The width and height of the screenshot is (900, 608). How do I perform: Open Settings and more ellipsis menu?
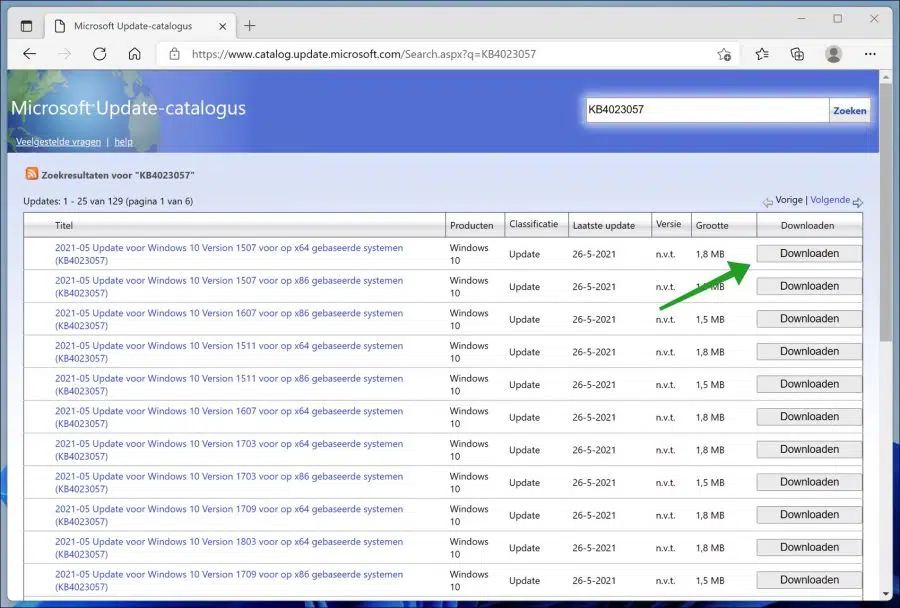[x=870, y=54]
